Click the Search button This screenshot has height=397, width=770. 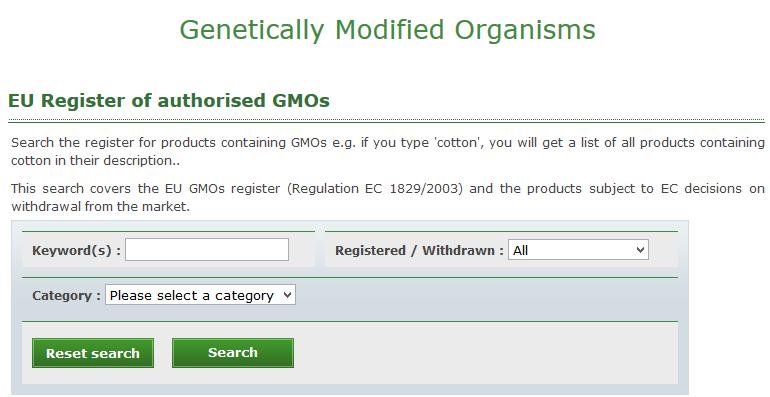tap(233, 353)
